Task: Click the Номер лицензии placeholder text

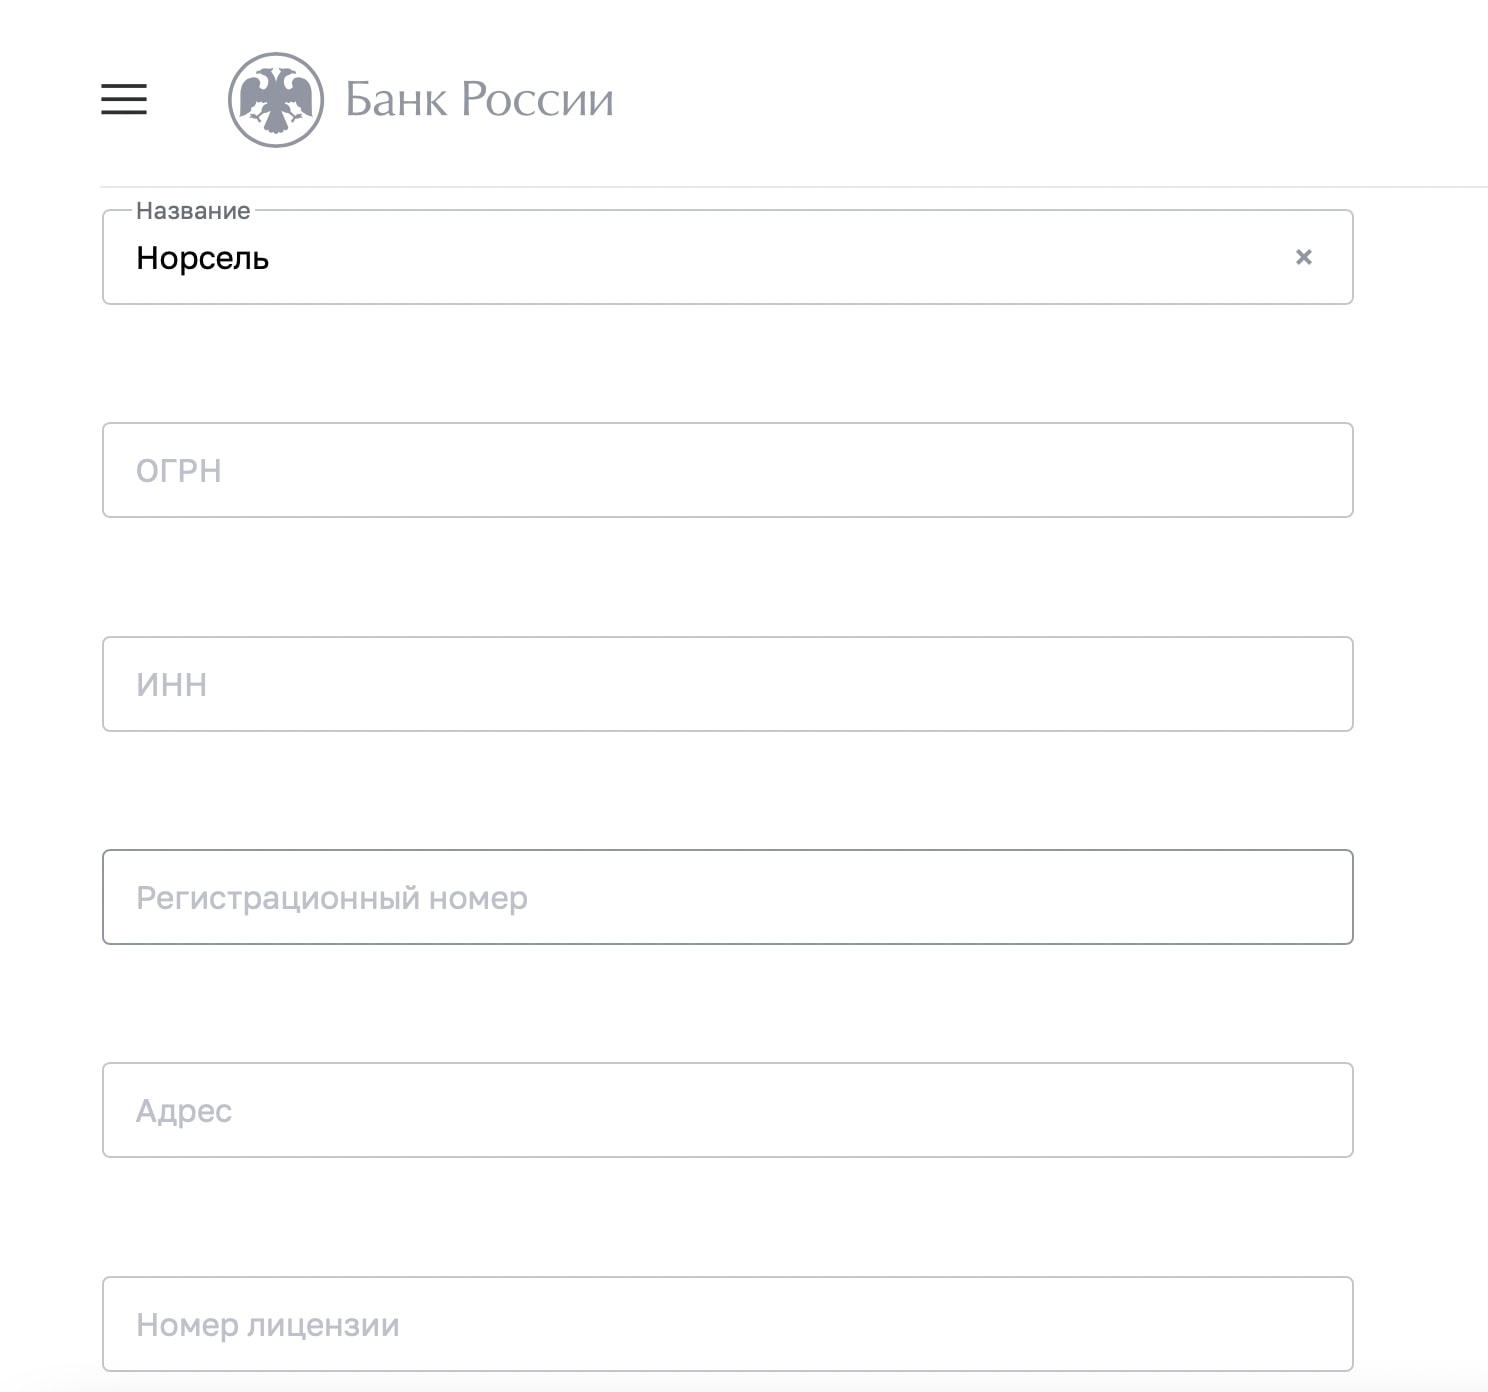Action: pyautogui.click(x=268, y=1325)
